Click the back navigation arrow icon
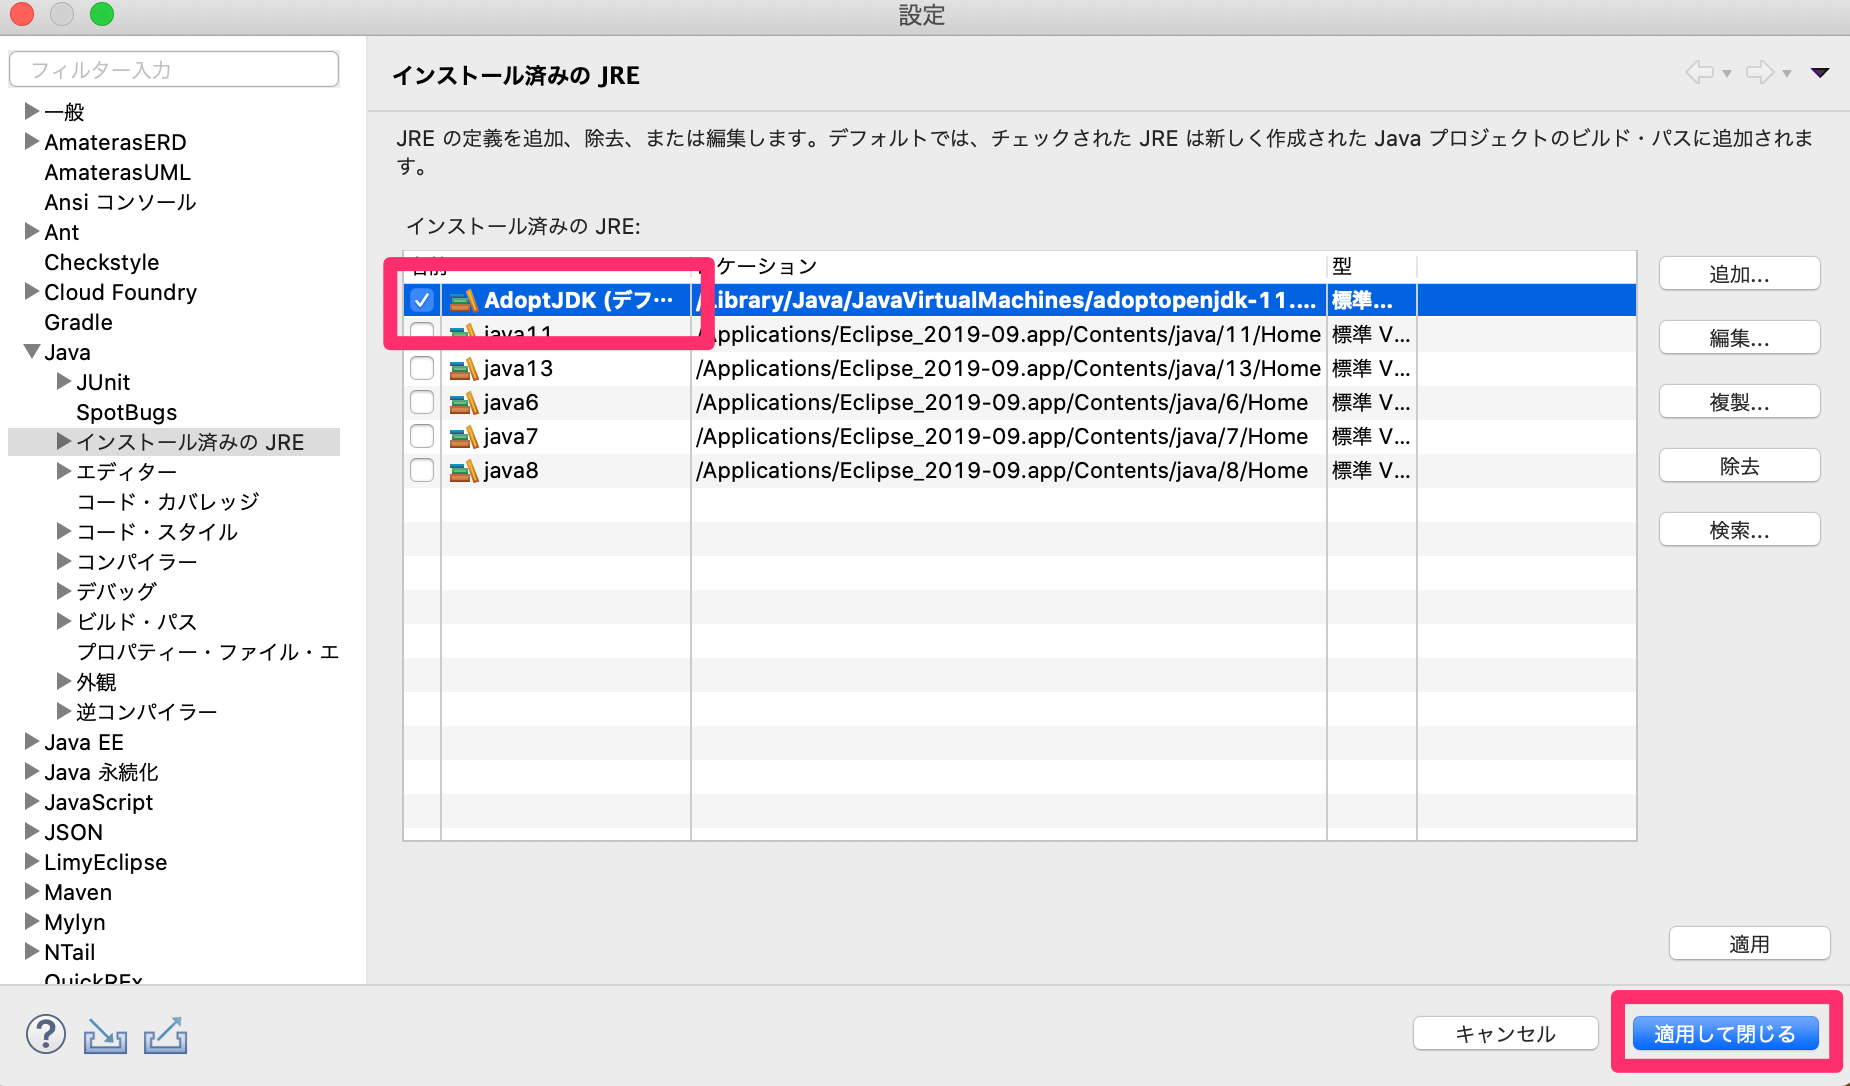Viewport: 1850px width, 1086px height. pos(1699,72)
